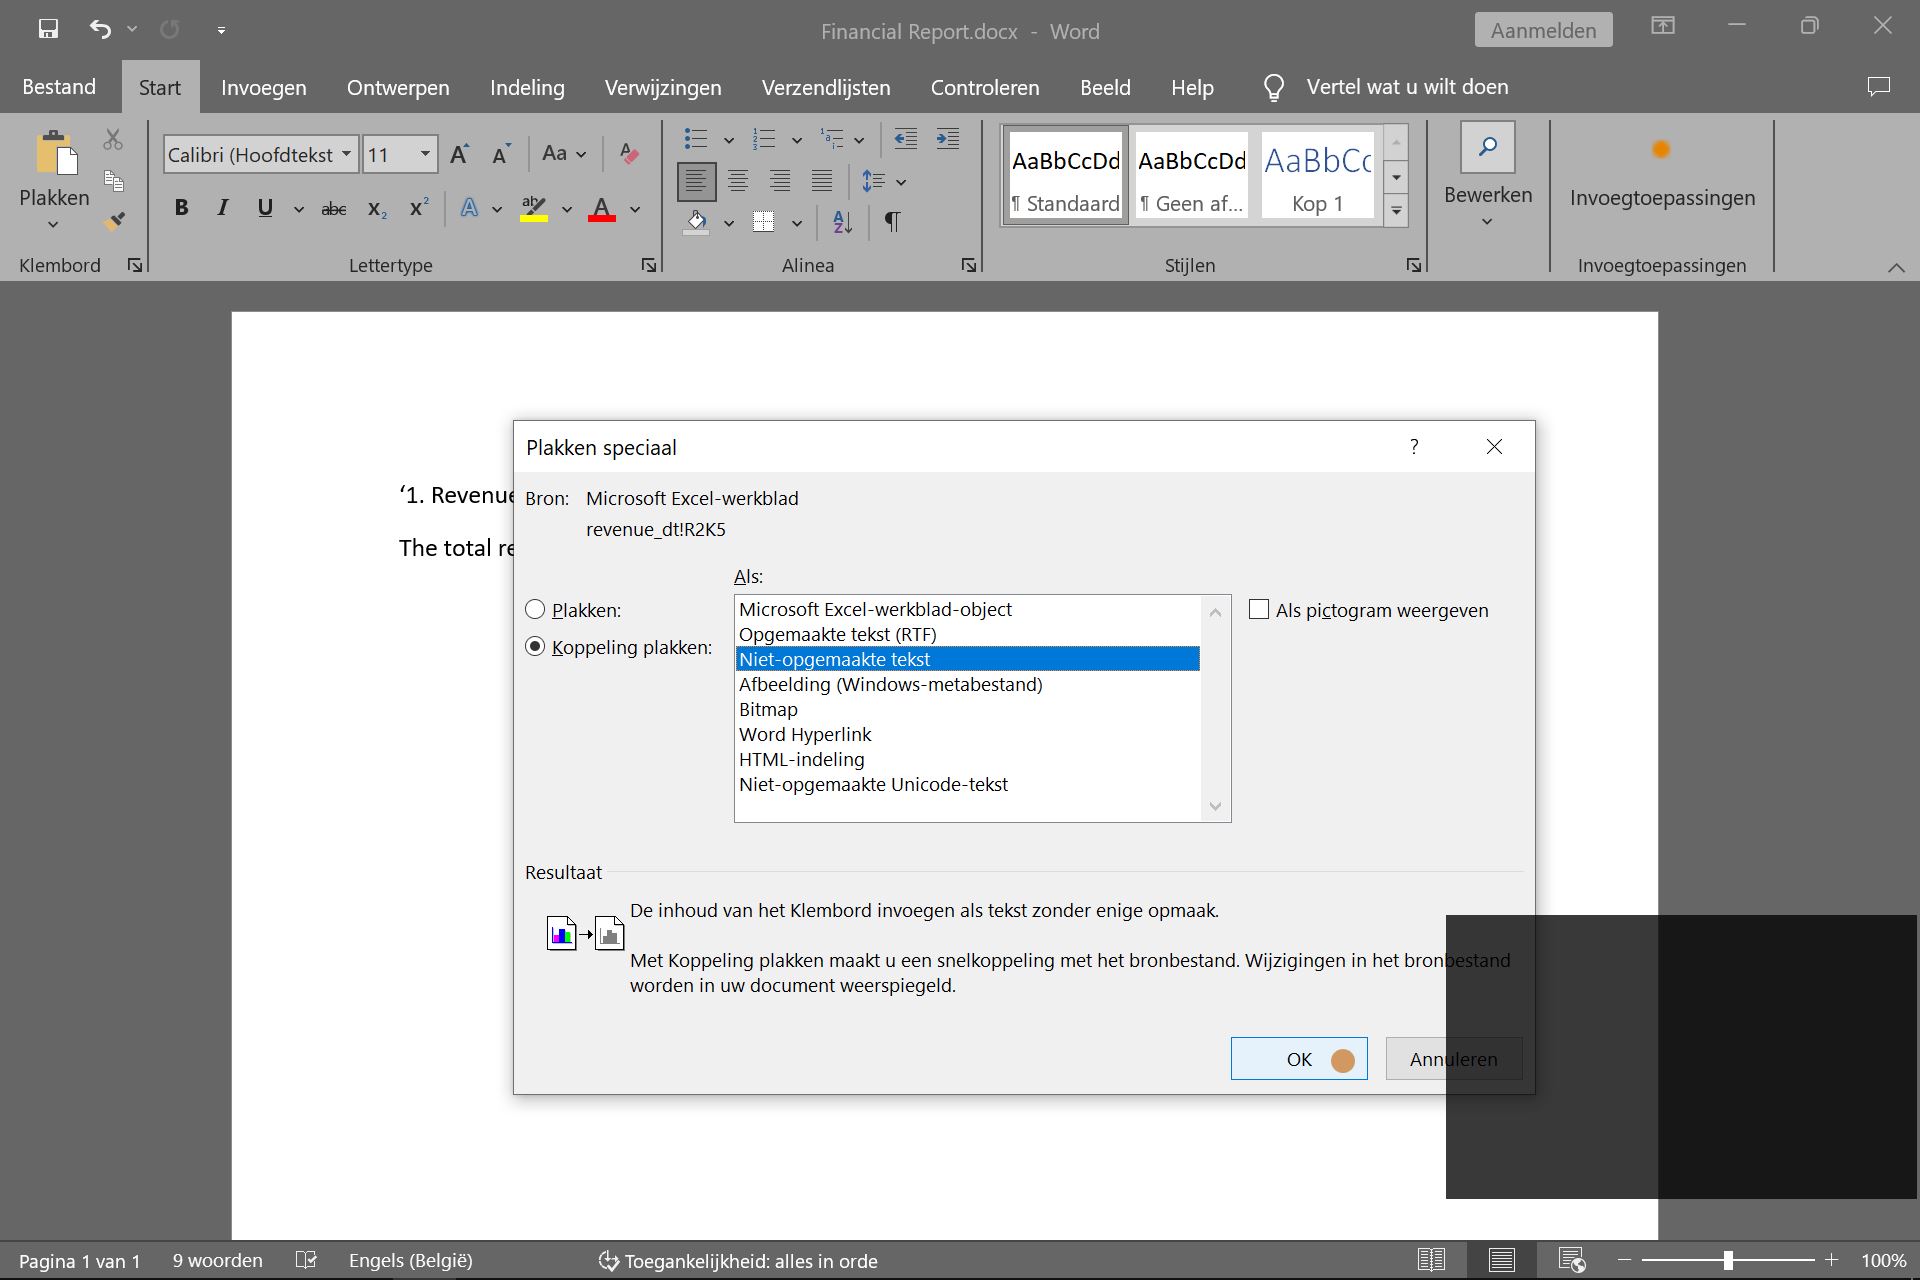Click the Bold formatting icon
This screenshot has height=1280, width=1920.
pos(181,210)
